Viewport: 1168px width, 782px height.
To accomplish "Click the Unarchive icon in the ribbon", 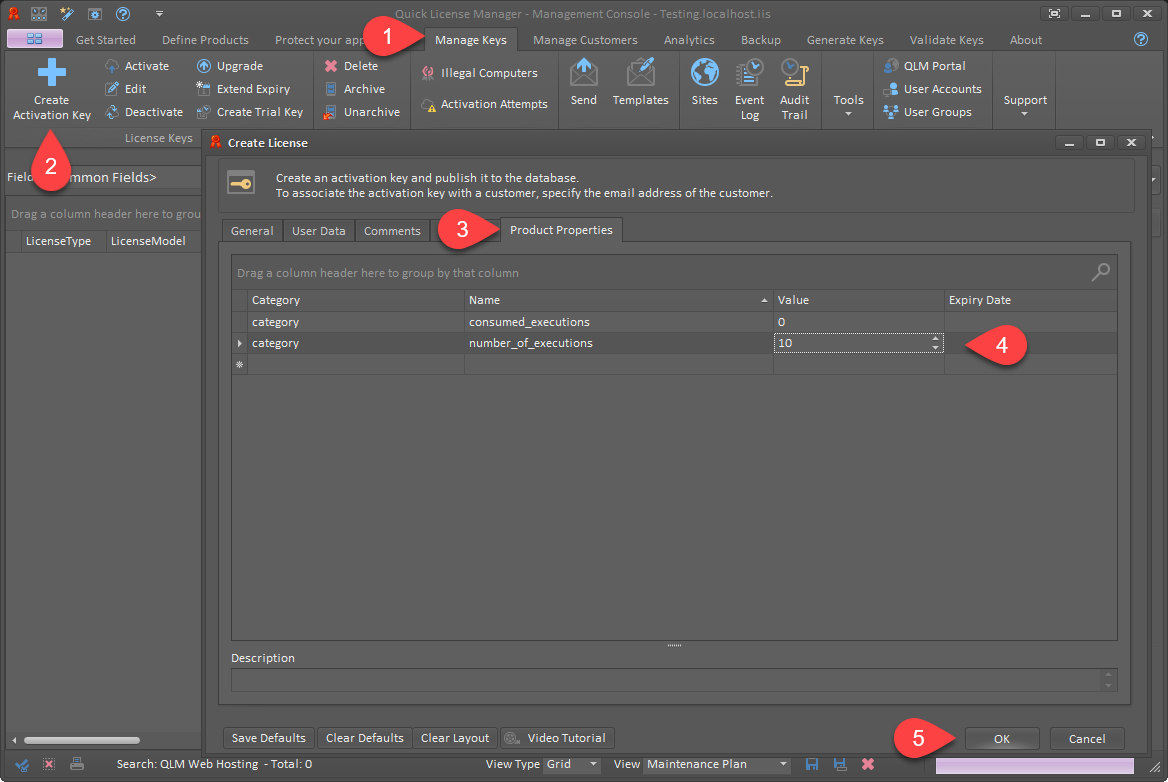I will 331,112.
